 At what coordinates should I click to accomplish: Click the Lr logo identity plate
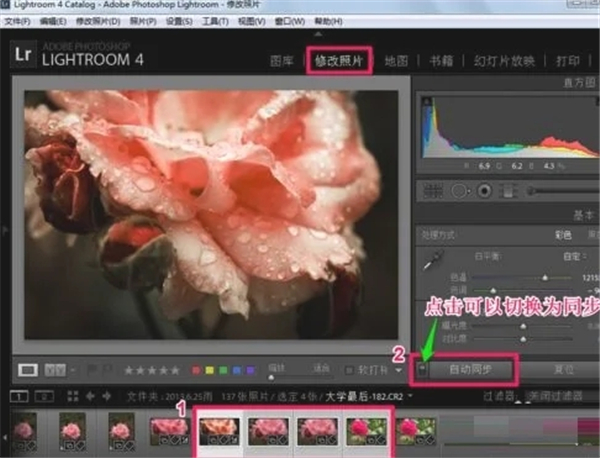23,54
